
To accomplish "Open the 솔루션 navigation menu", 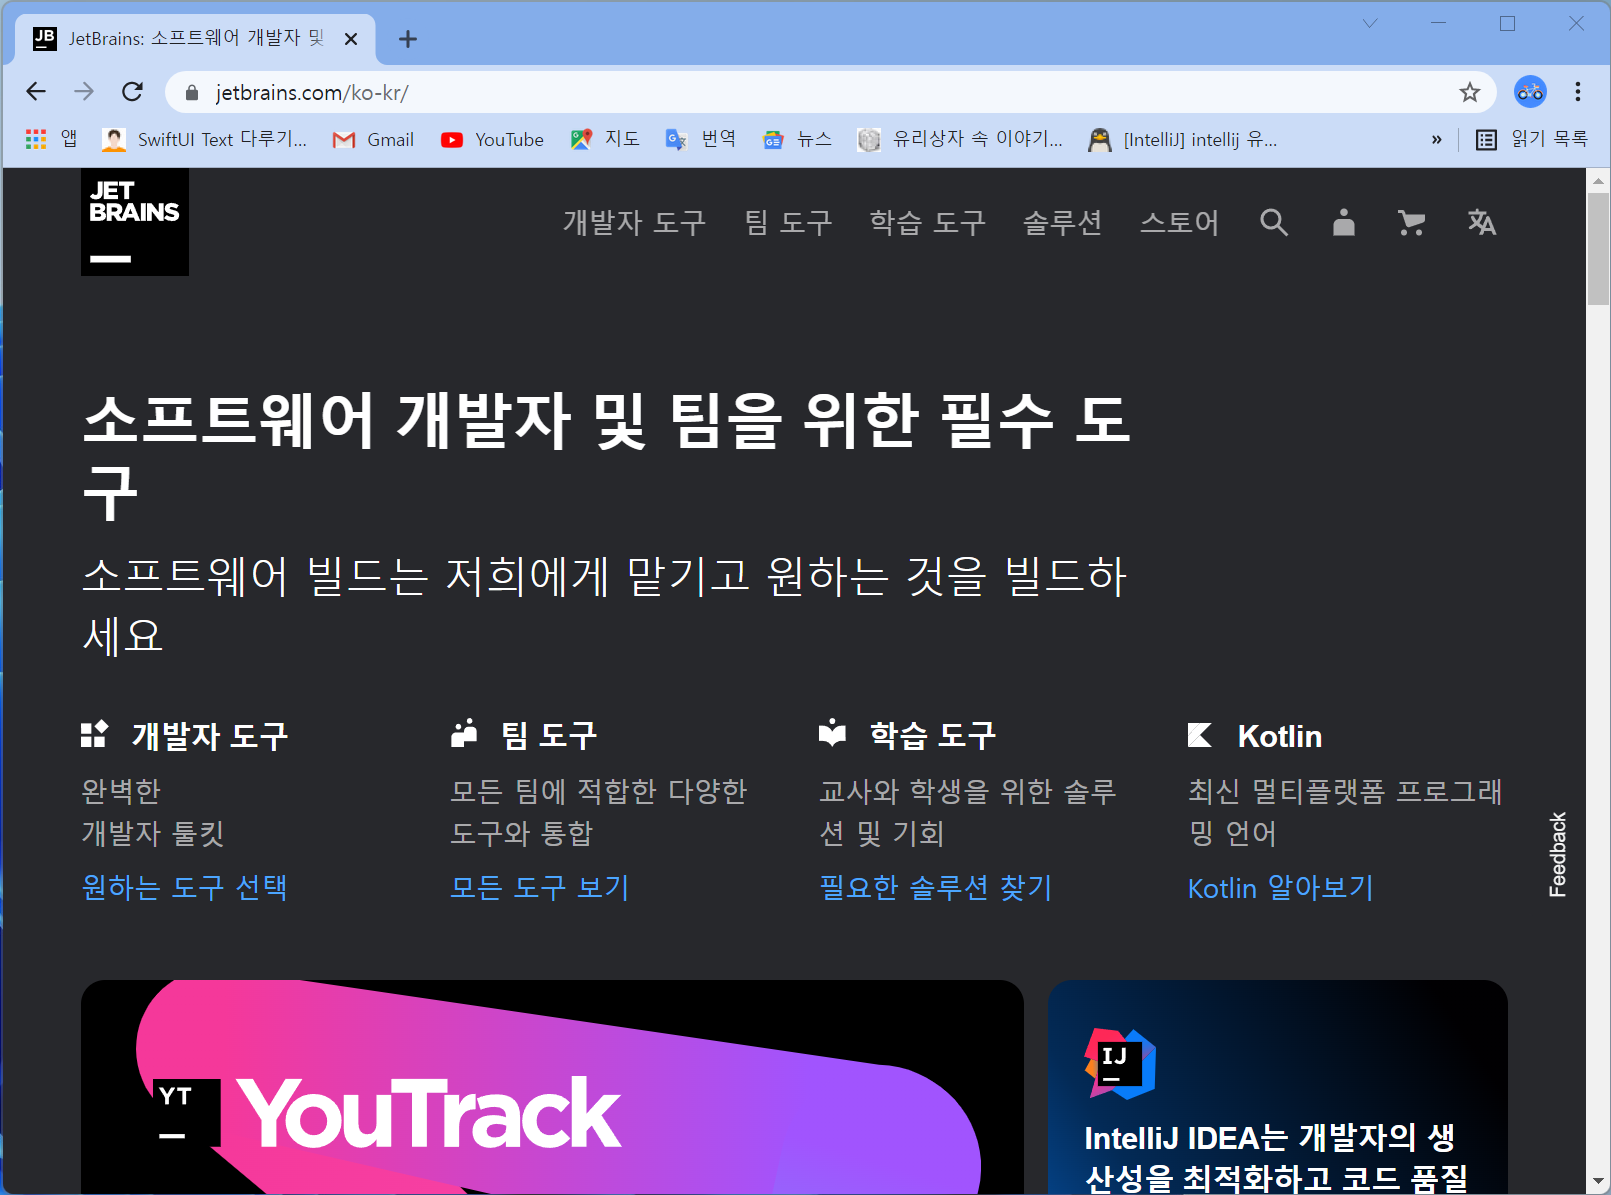I will [1062, 222].
